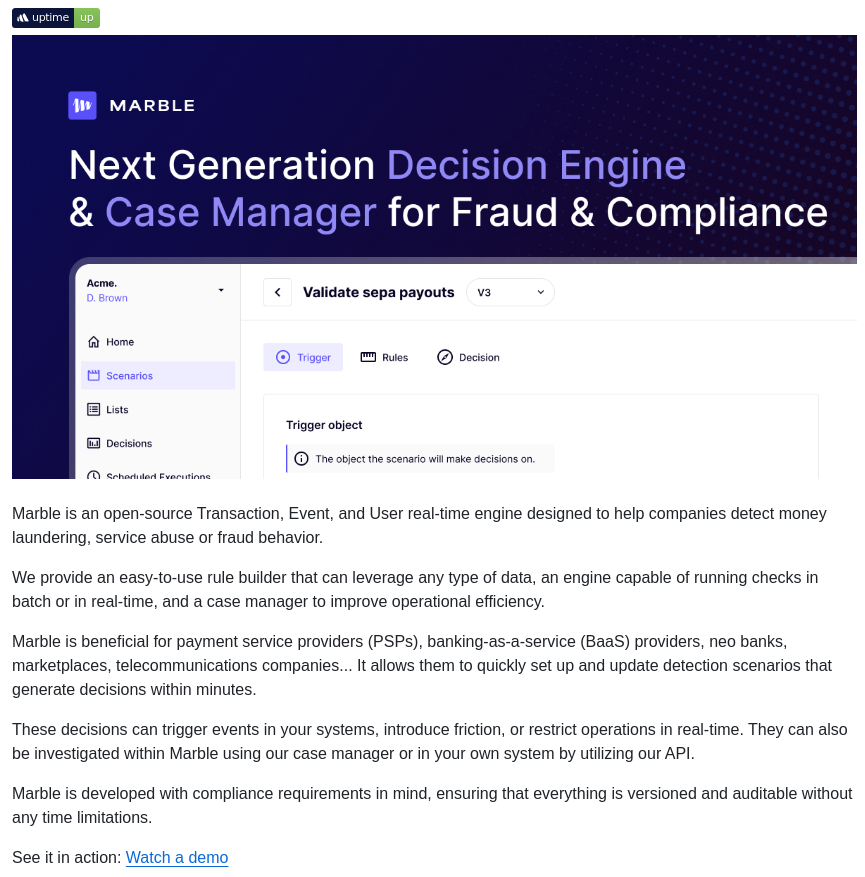865x877 pixels.
Task: Click the Lists icon in sidebar
Action: click(94, 409)
